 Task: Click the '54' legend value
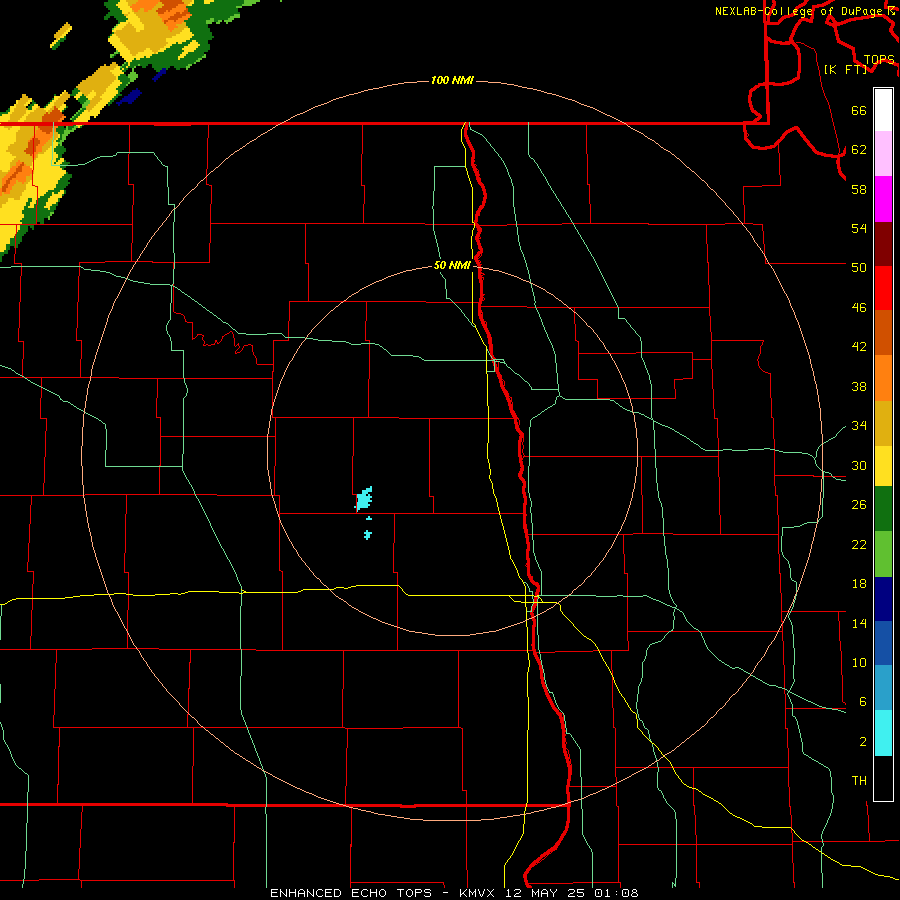coord(859,228)
